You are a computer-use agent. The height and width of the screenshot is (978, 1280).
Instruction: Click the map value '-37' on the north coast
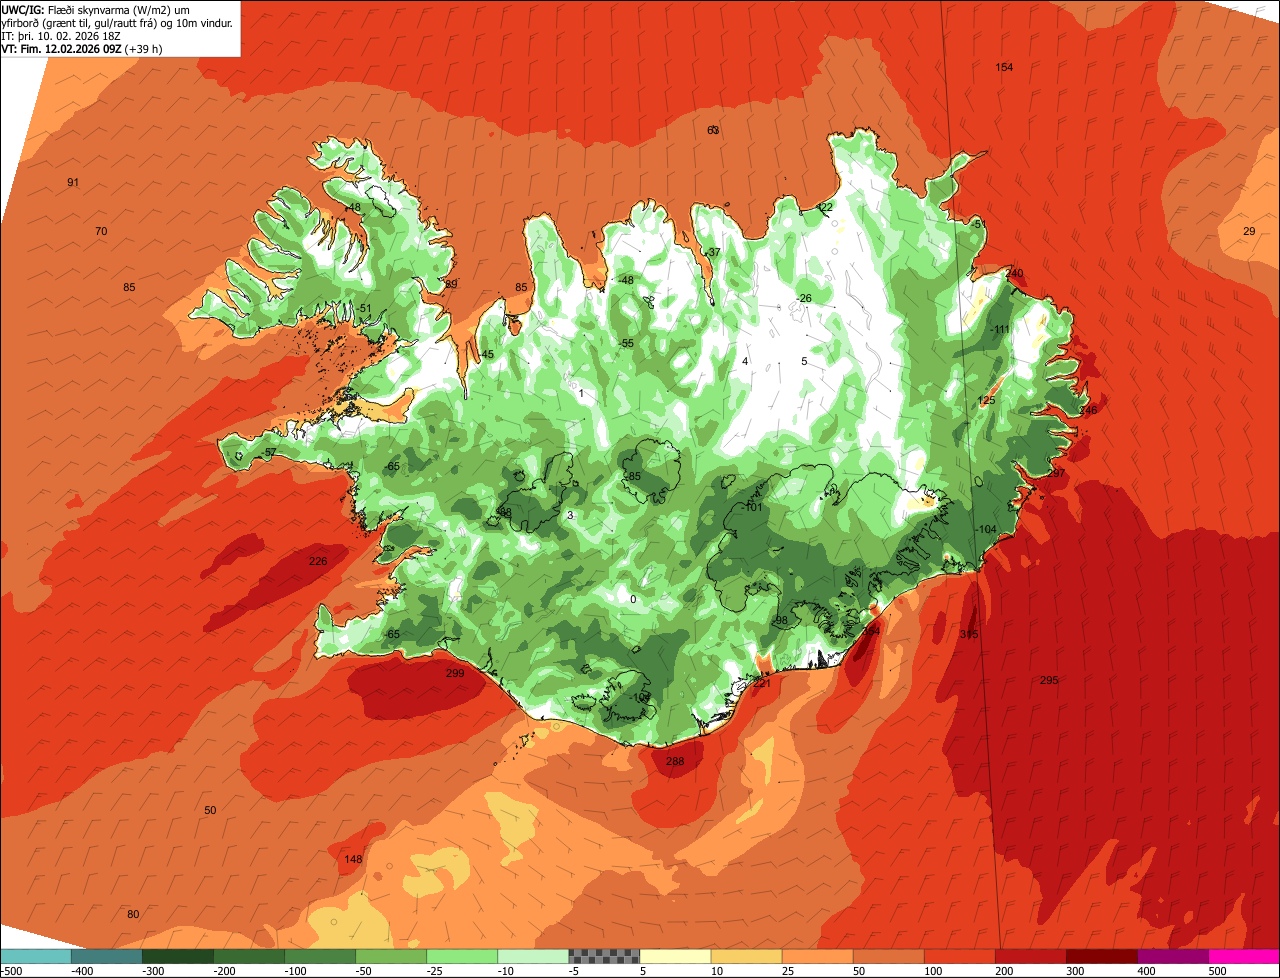pyautogui.click(x=713, y=252)
